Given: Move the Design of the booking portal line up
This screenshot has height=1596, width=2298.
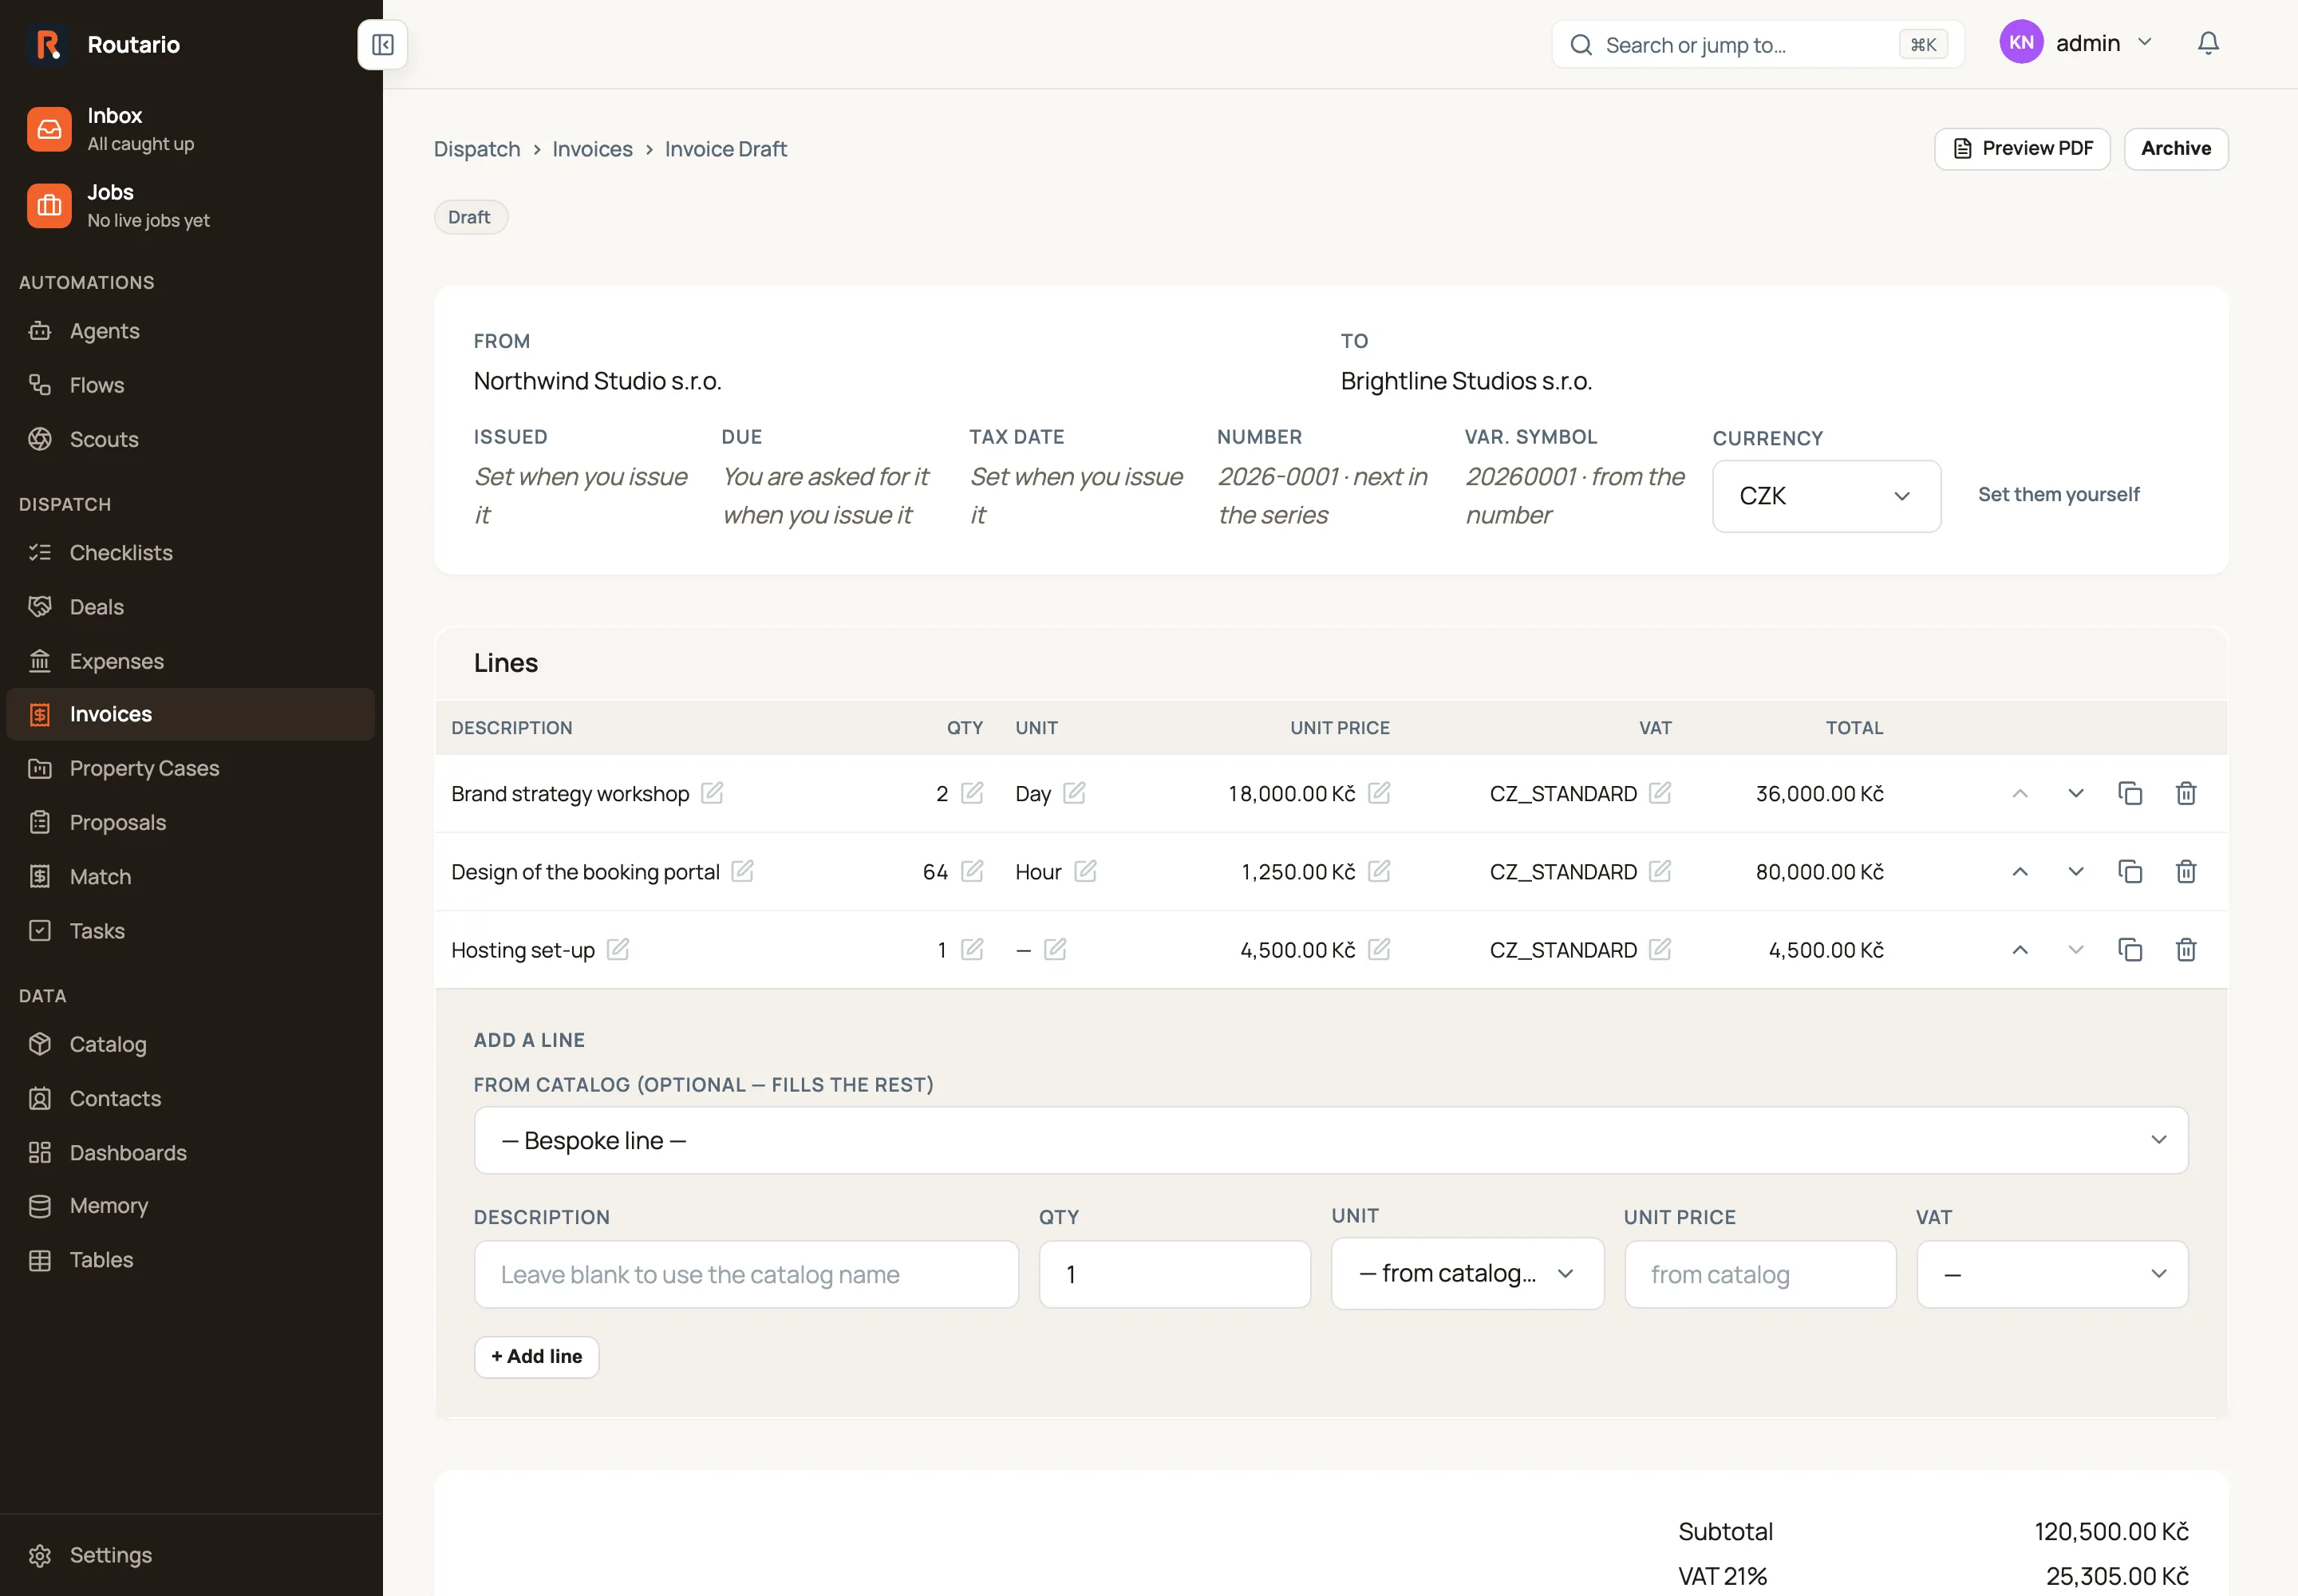Looking at the screenshot, I should point(2020,871).
